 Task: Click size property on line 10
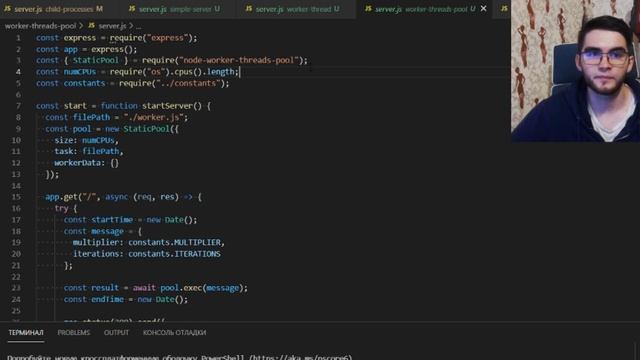pyautogui.click(x=63, y=140)
